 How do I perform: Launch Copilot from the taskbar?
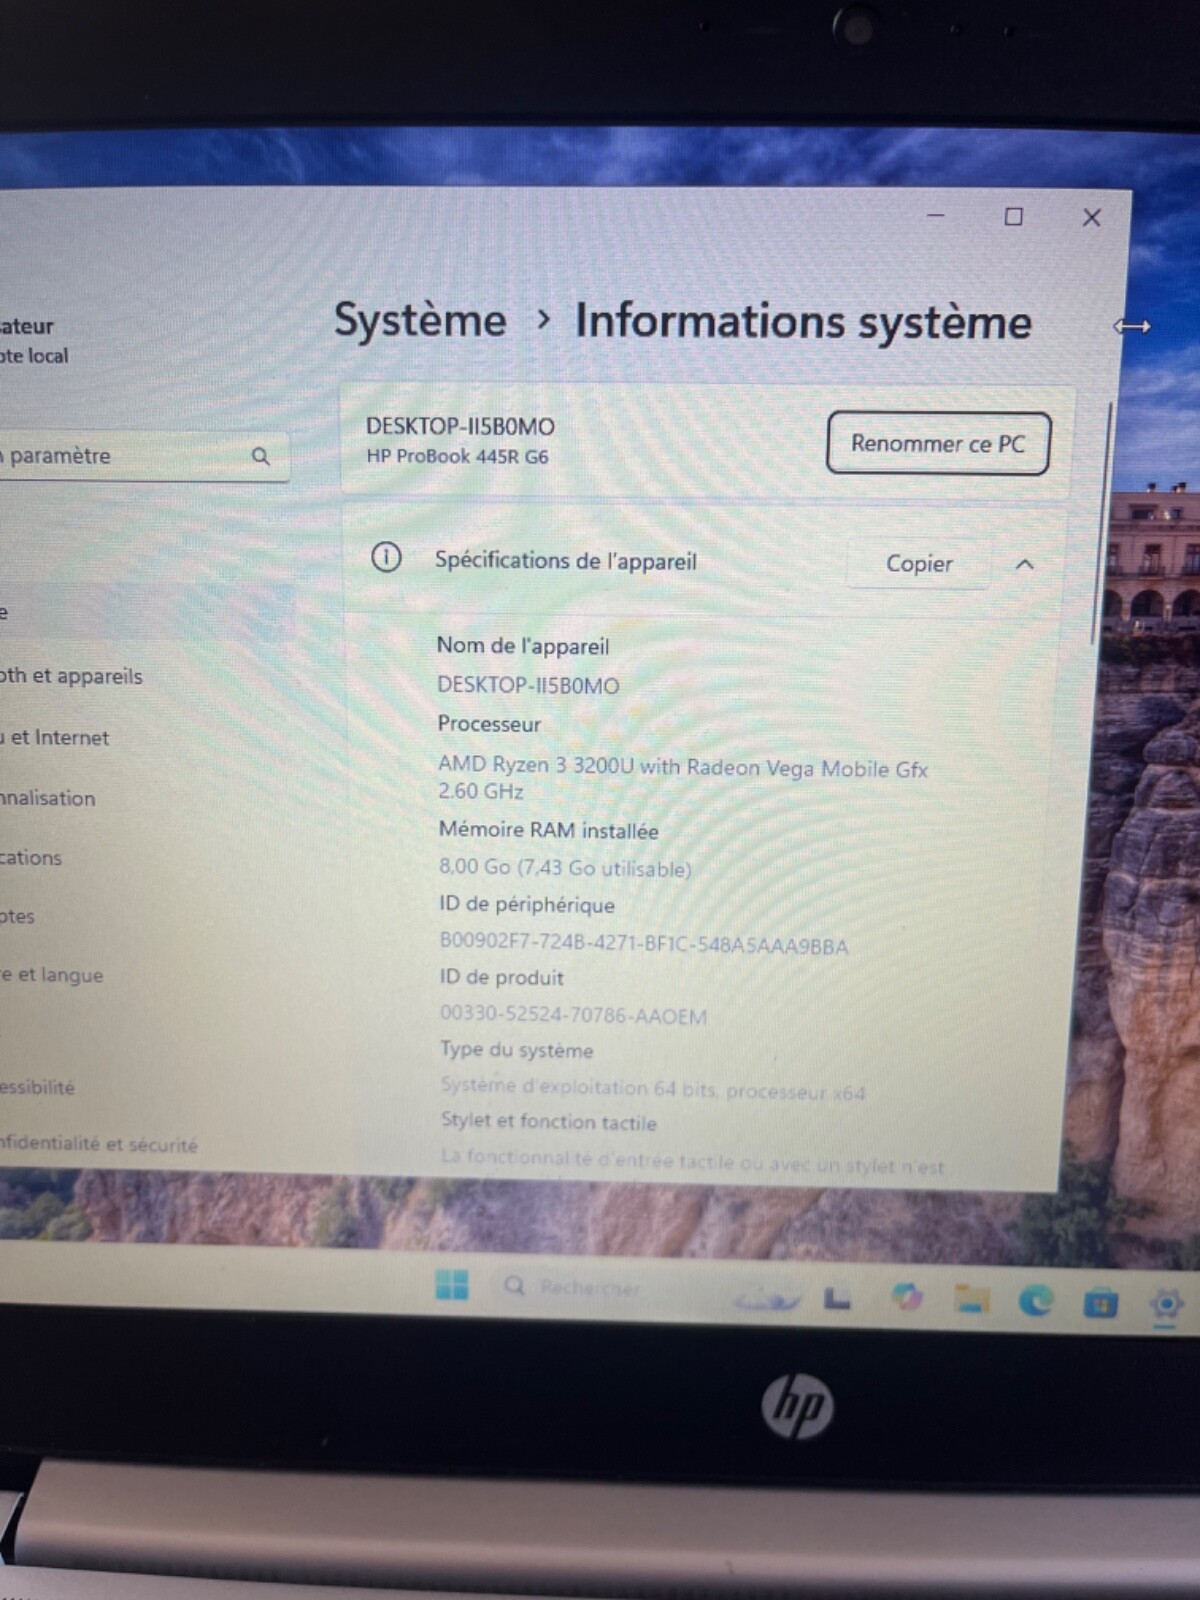point(907,1296)
